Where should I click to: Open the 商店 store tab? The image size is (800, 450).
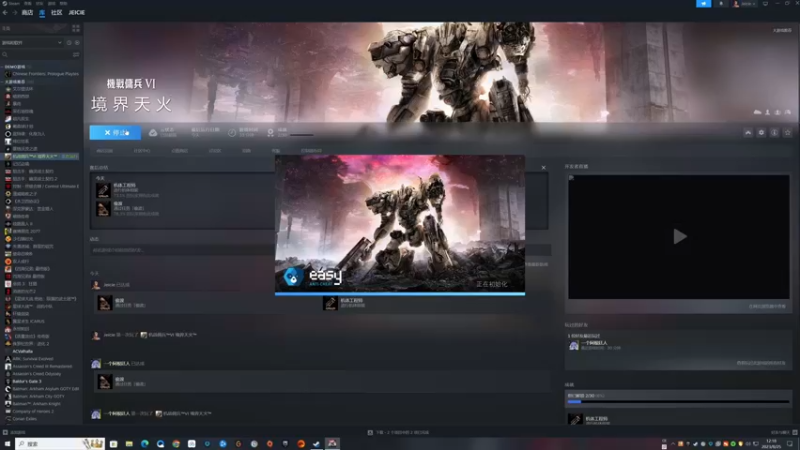(x=28, y=13)
